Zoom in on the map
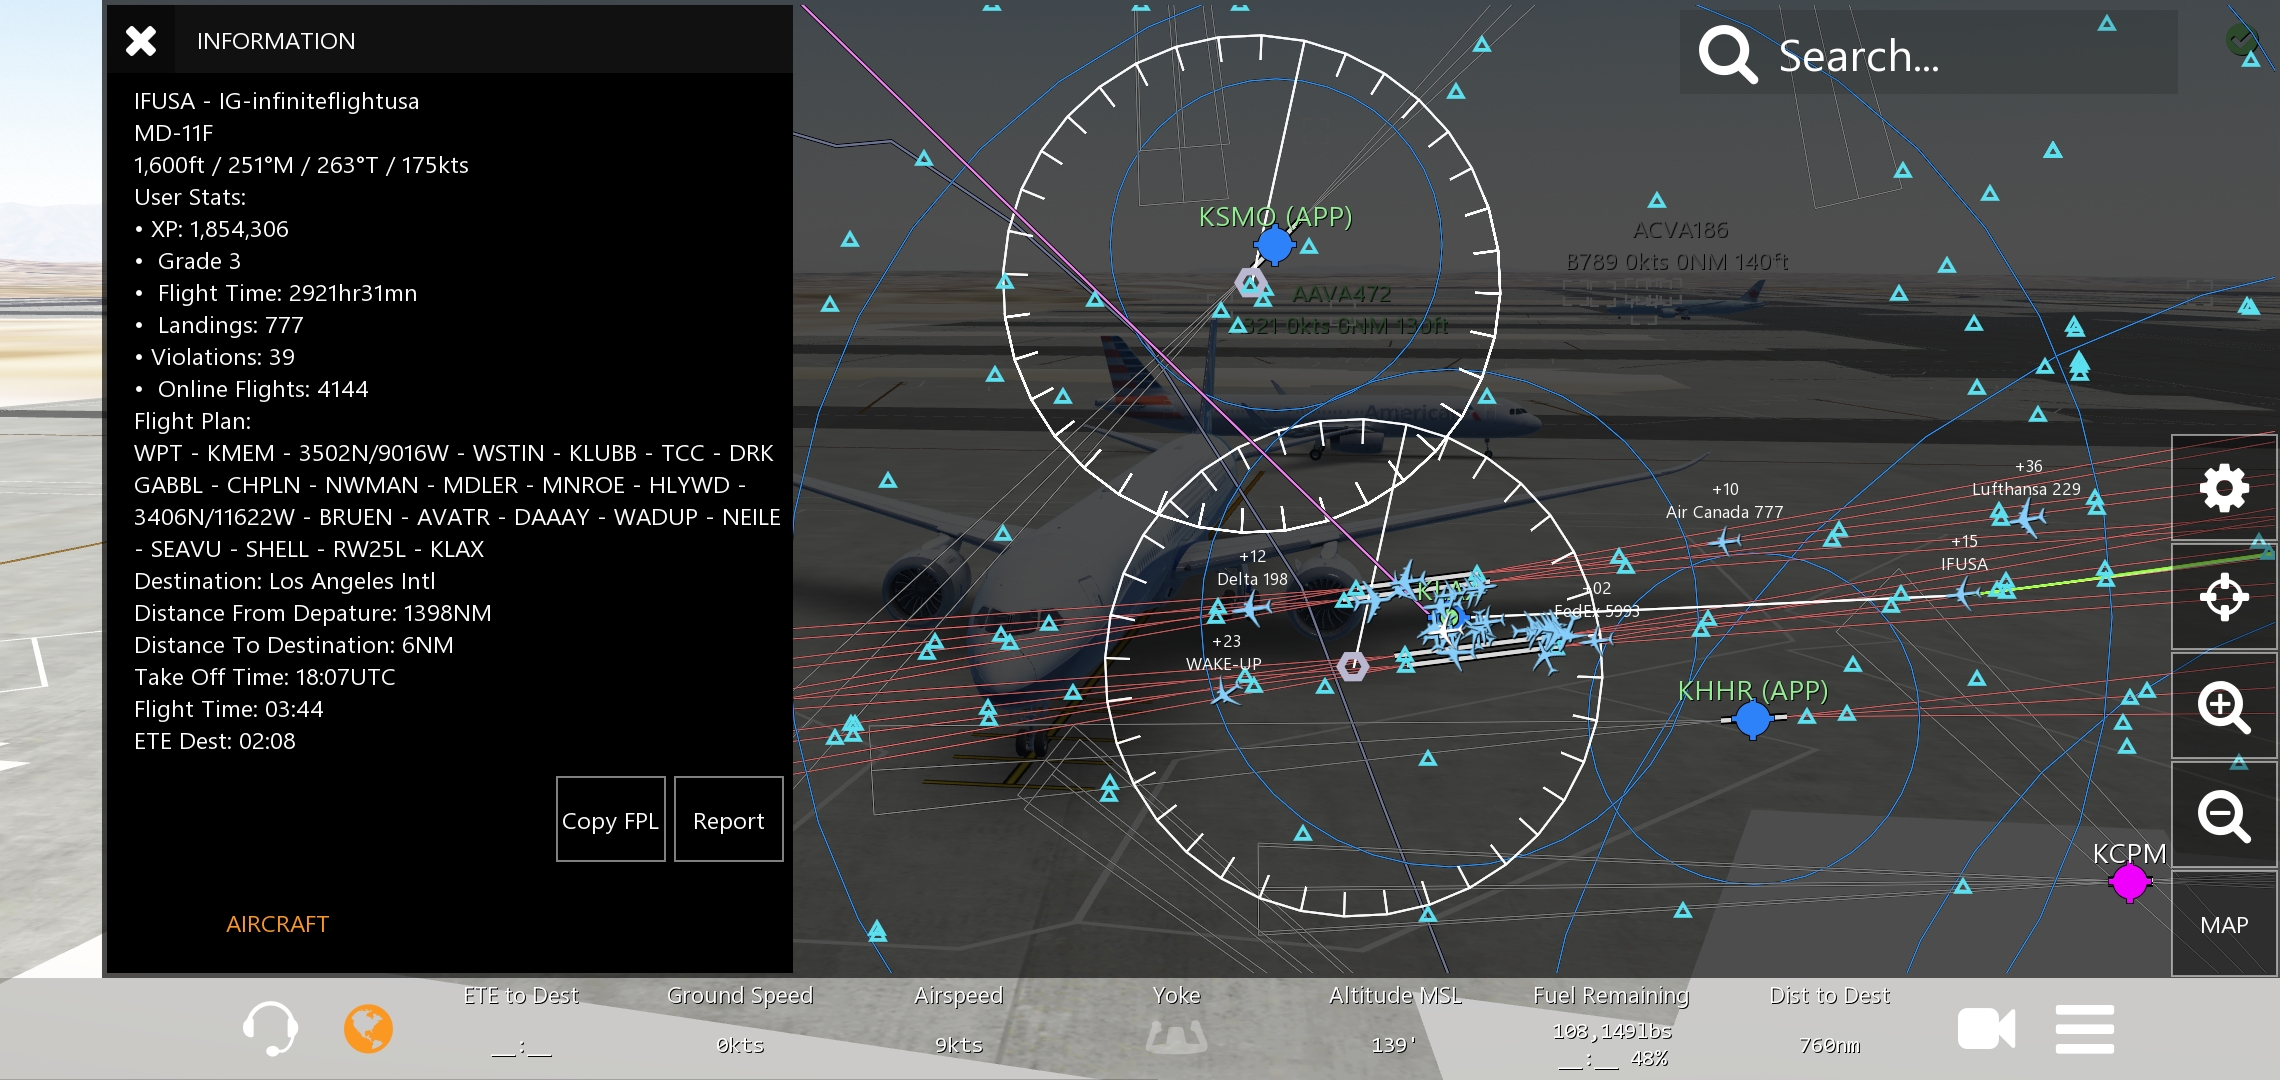The width and height of the screenshot is (2280, 1080). click(x=2223, y=707)
